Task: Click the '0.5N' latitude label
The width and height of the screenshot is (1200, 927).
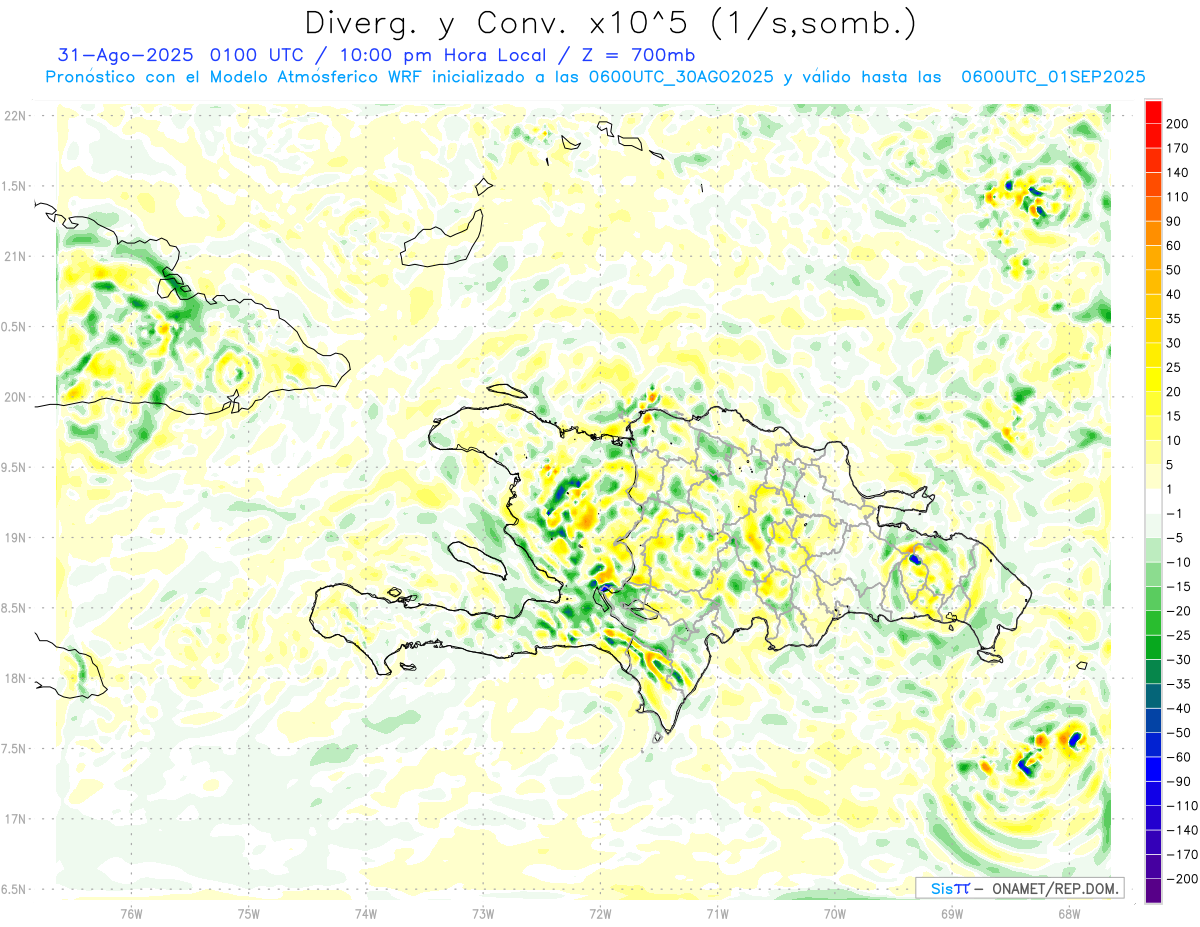Action: [14, 327]
